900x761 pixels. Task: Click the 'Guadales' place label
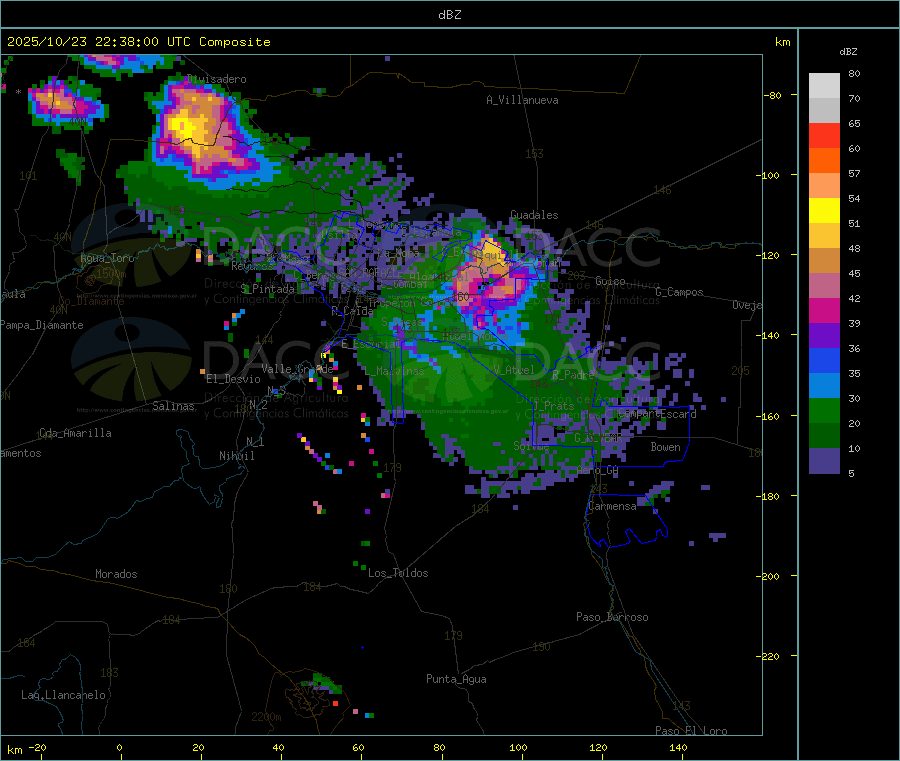click(534, 215)
